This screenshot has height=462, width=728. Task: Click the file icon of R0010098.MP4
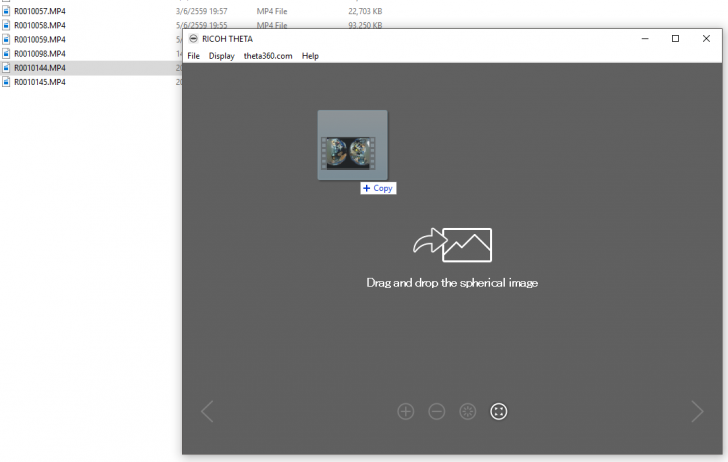(6, 53)
